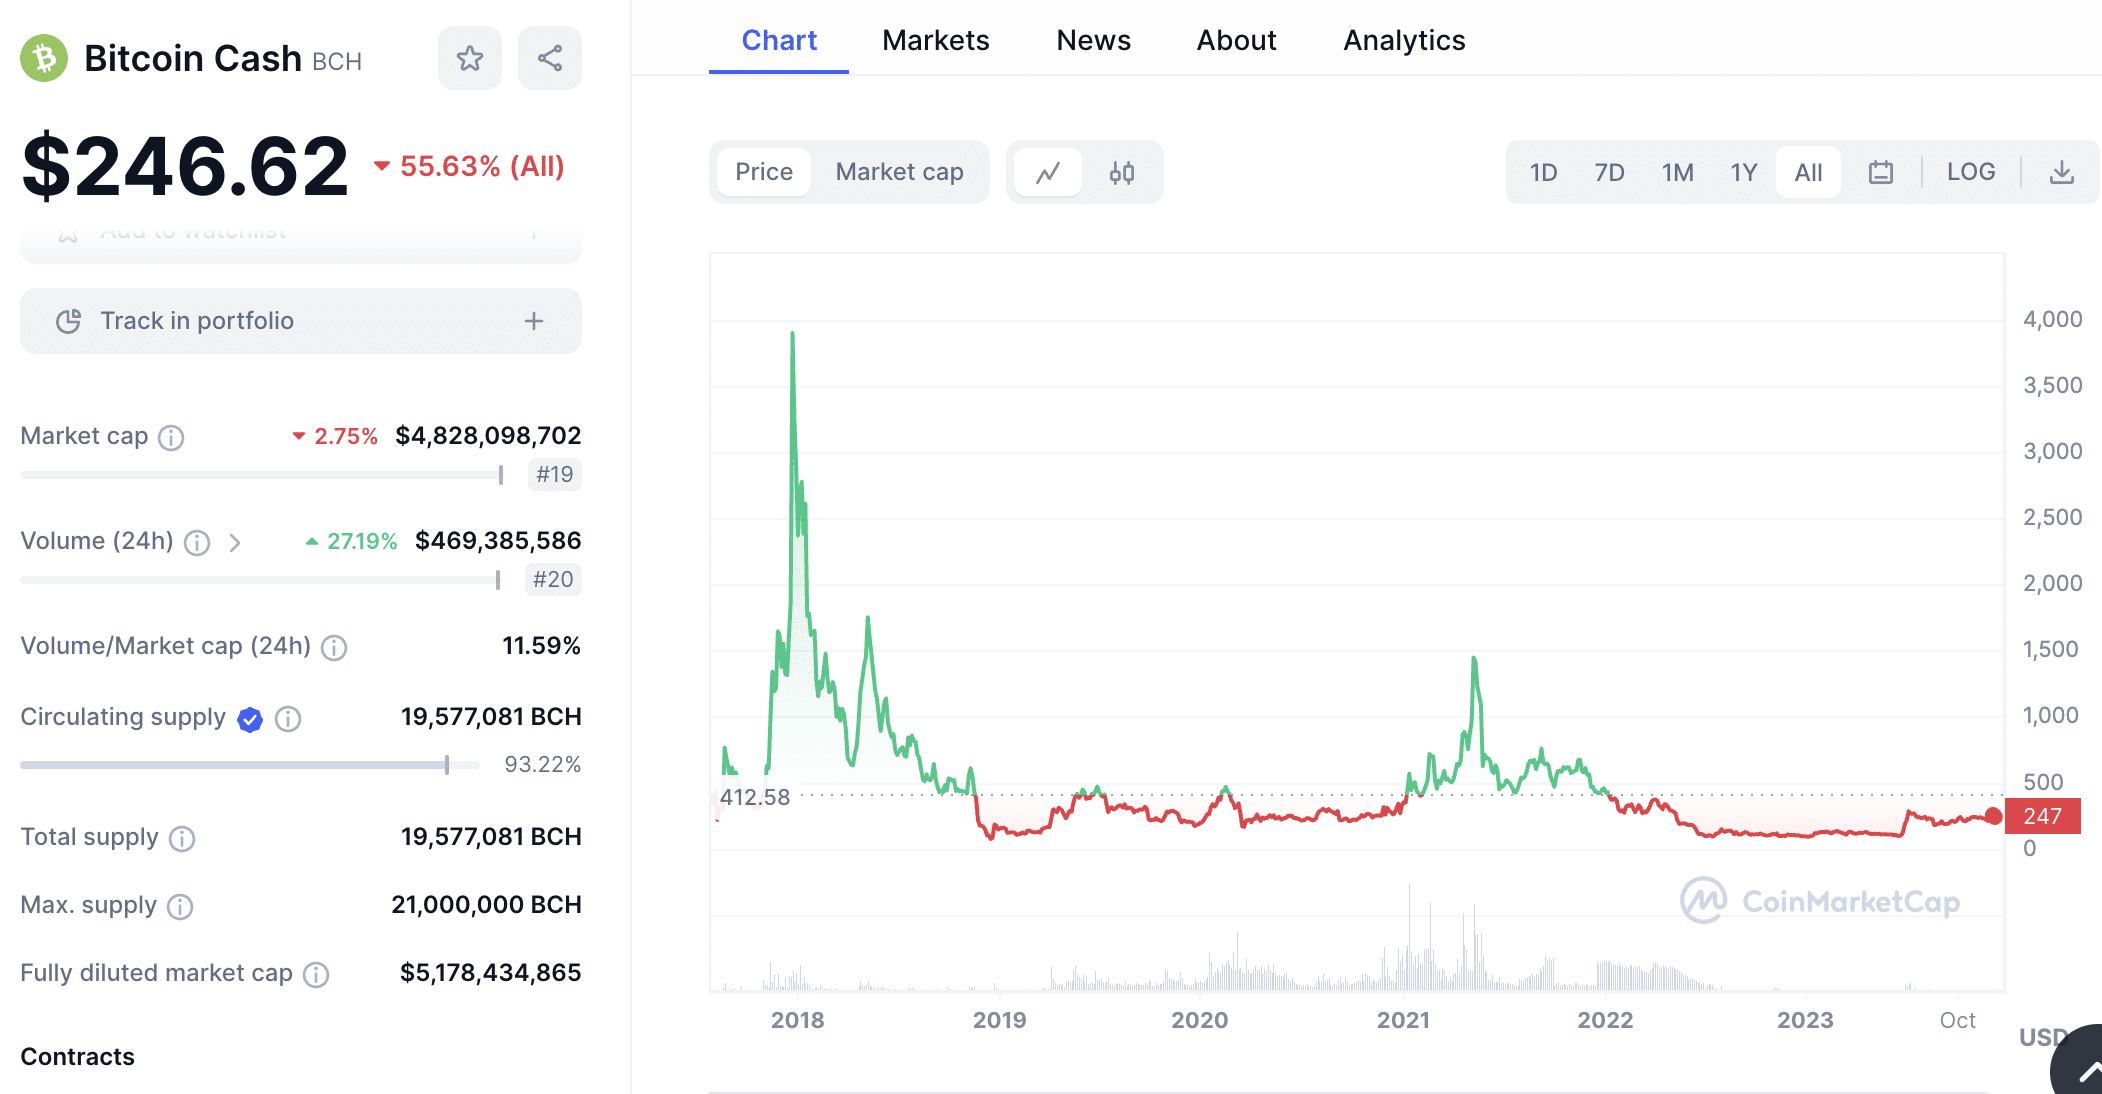Expand the Volume (24h) details chevron

(x=235, y=541)
